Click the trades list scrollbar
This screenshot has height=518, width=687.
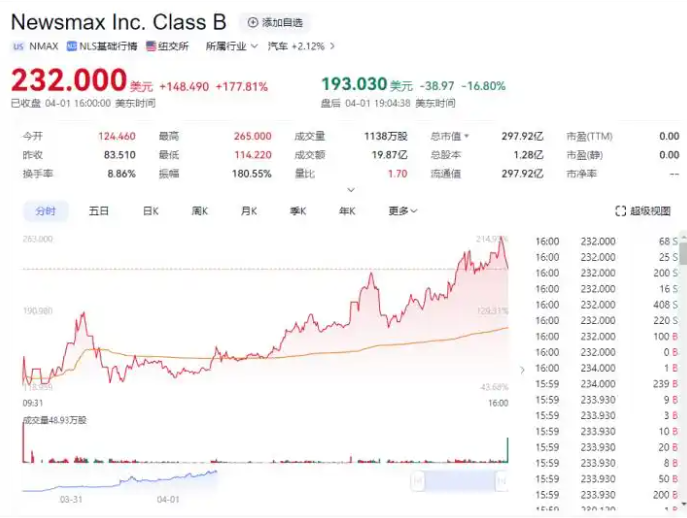(x=683, y=253)
